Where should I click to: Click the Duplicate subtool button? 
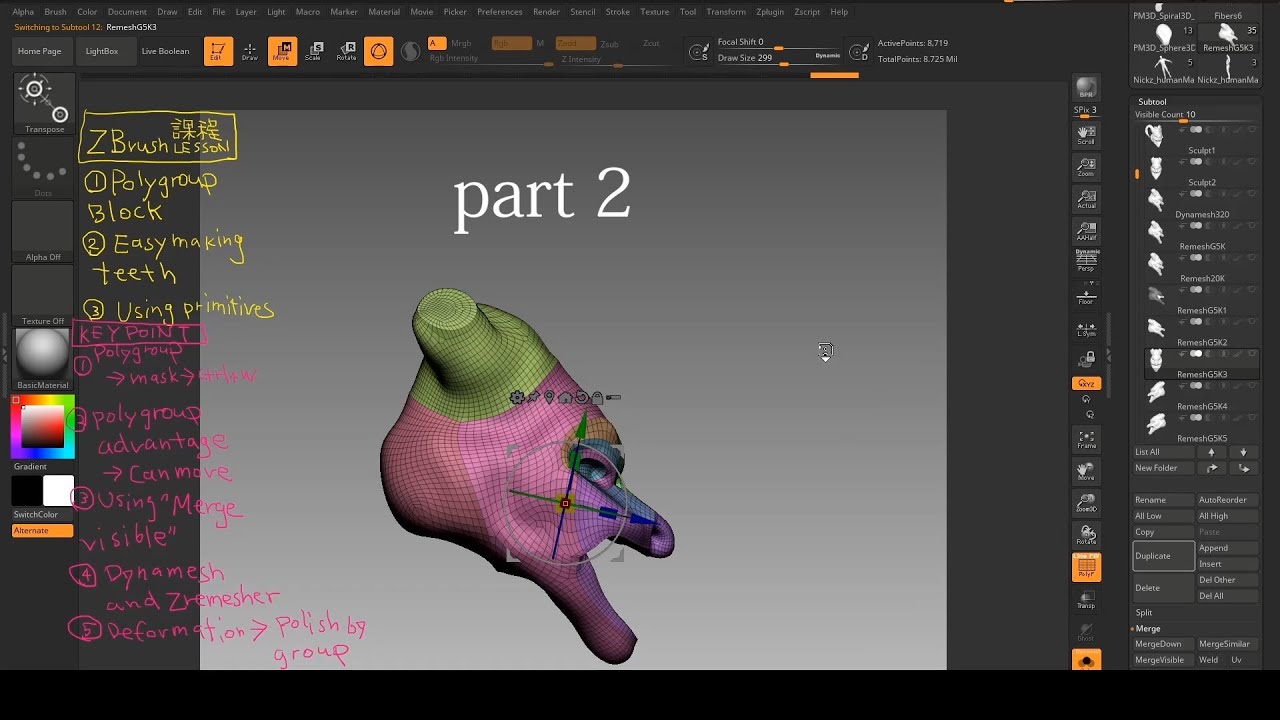tap(1164, 556)
